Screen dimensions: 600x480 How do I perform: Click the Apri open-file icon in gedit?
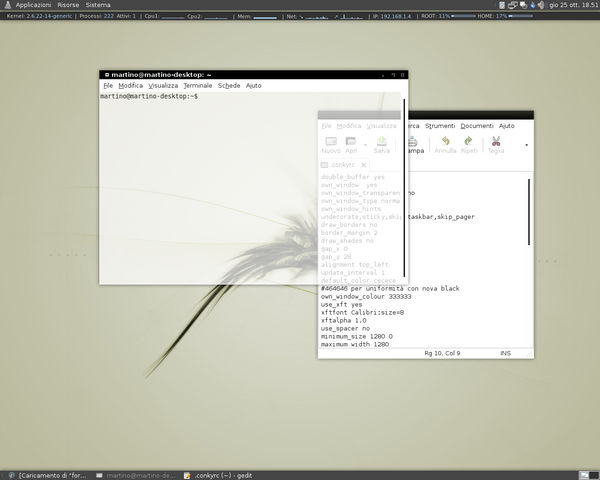click(x=351, y=143)
